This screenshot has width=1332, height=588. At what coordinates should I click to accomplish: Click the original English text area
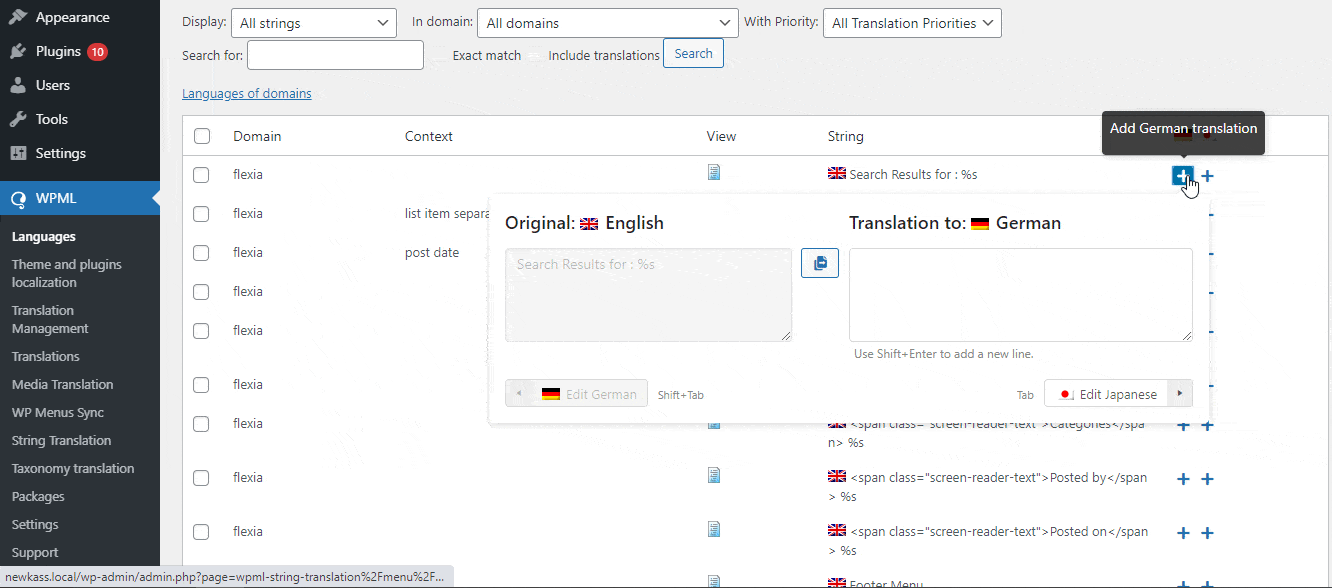point(648,295)
